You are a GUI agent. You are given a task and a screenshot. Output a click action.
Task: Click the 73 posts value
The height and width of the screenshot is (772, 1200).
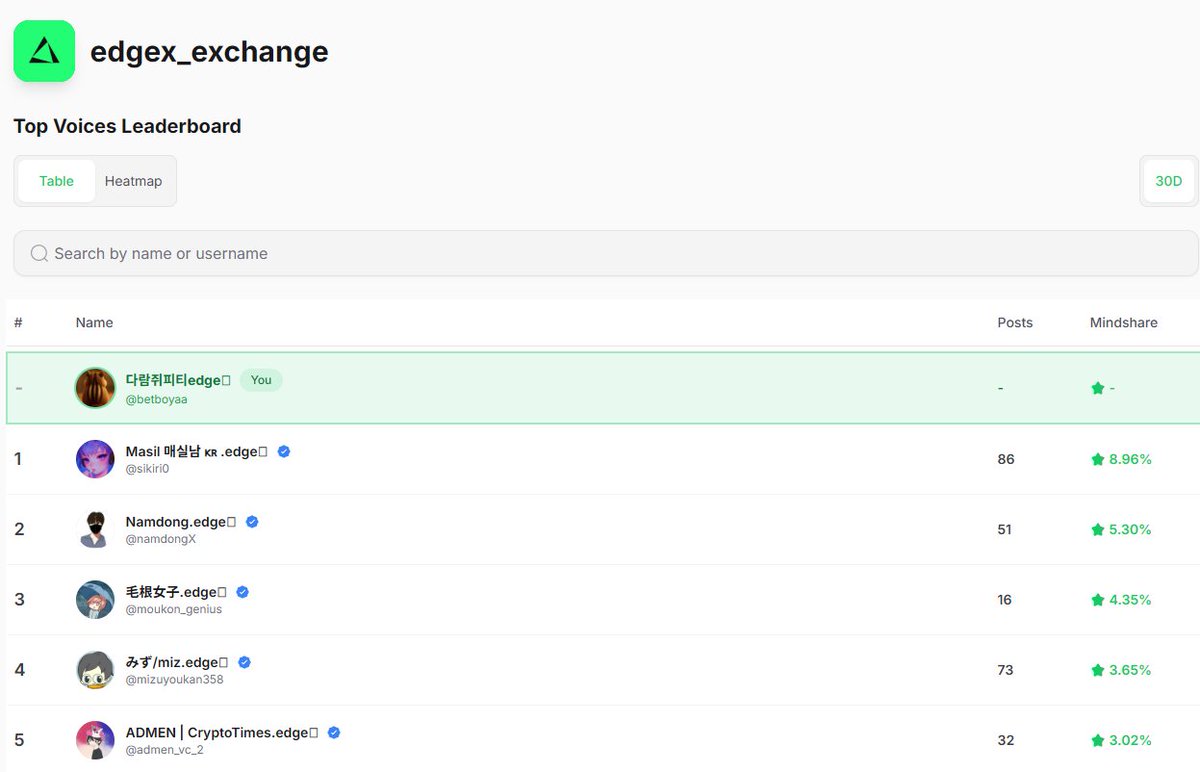[x=1006, y=670]
